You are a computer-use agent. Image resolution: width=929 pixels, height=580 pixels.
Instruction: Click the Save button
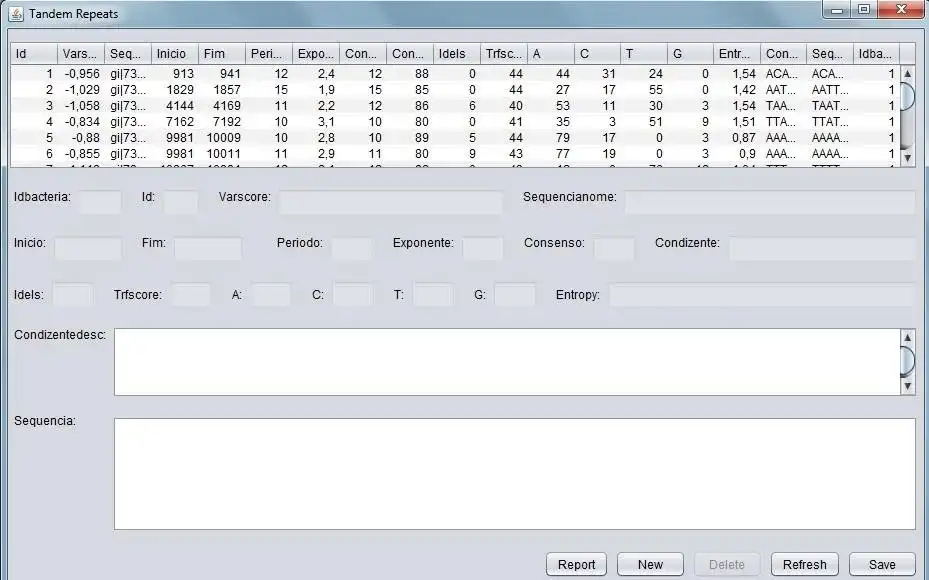881,563
